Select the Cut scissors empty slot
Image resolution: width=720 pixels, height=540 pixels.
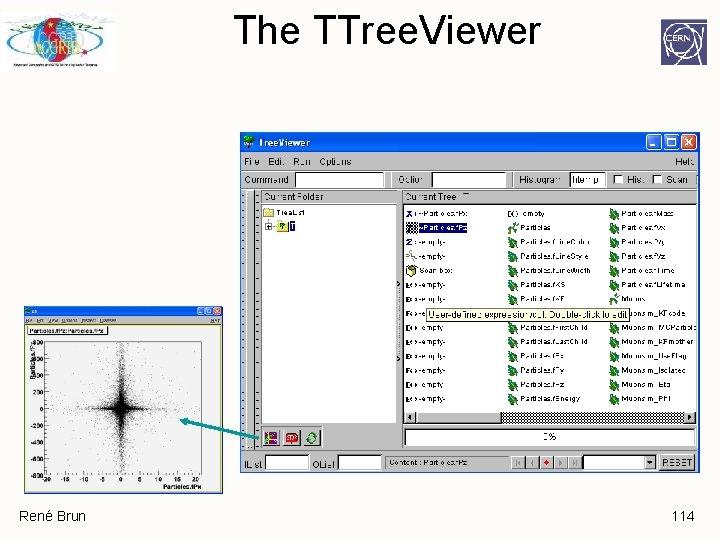click(426, 256)
